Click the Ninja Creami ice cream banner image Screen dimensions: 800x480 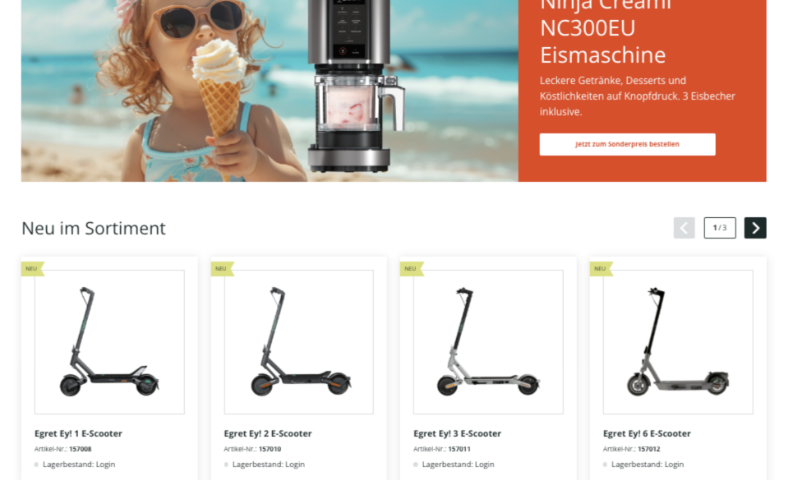(x=269, y=91)
